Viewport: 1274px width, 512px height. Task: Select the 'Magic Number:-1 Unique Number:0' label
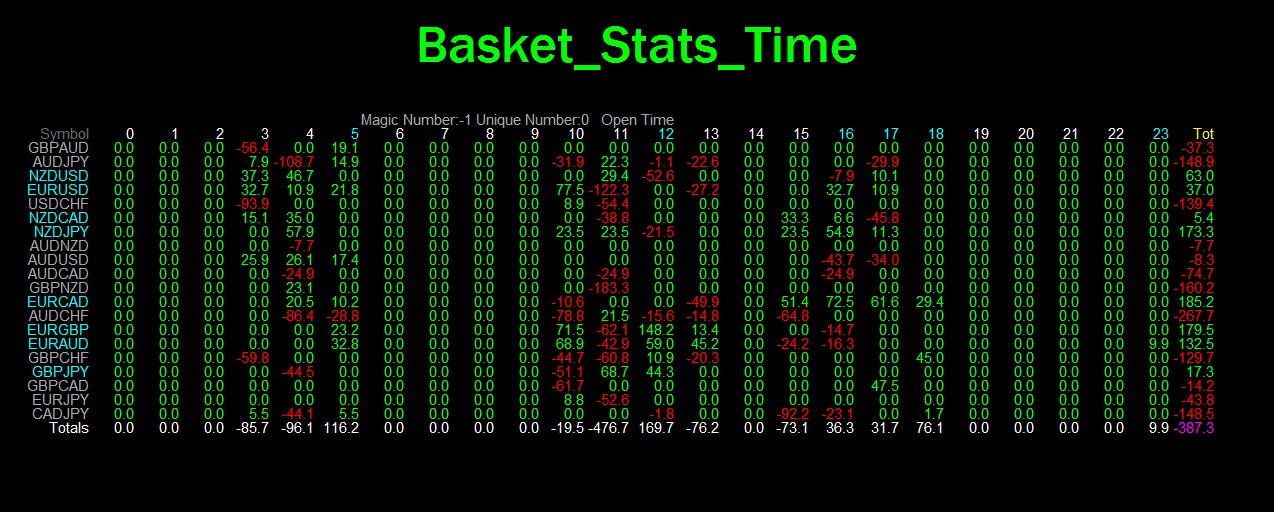coord(475,120)
